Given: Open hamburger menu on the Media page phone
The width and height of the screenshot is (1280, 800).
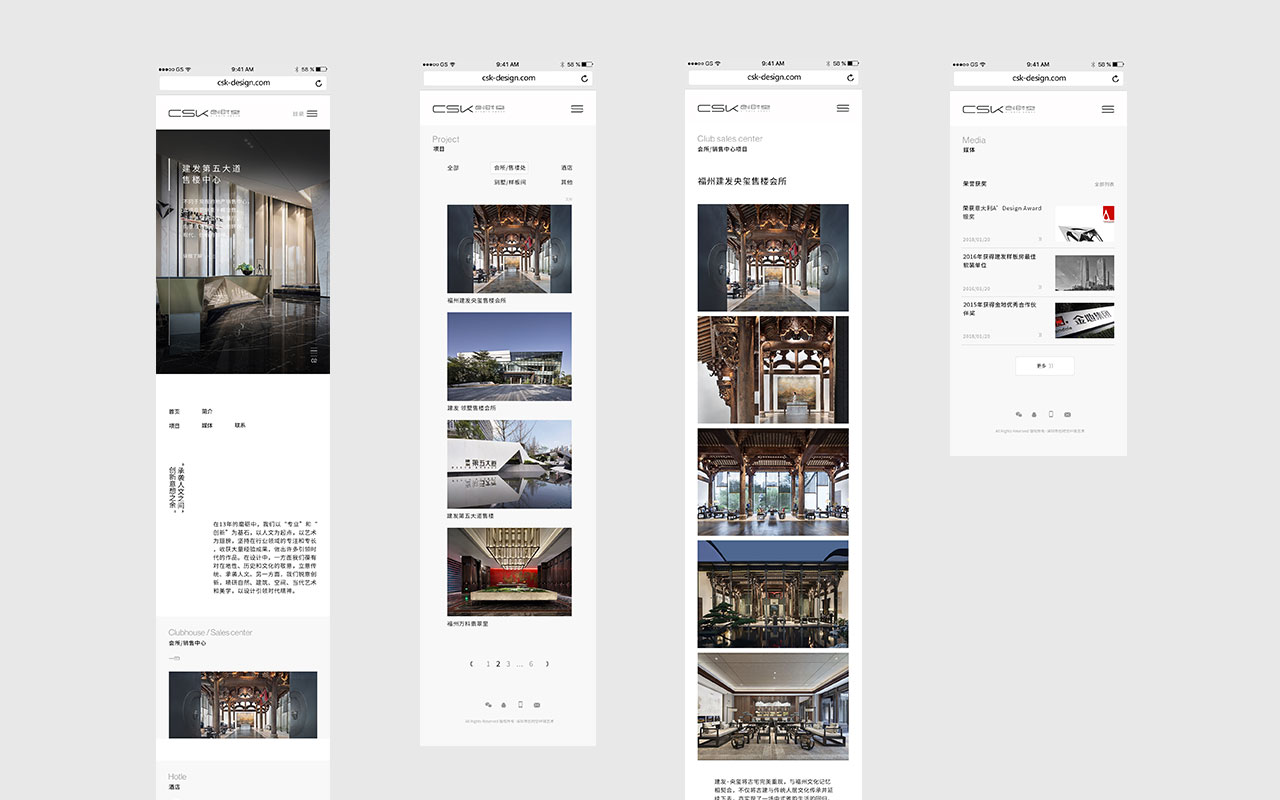Looking at the screenshot, I should pyautogui.click(x=1108, y=109).
